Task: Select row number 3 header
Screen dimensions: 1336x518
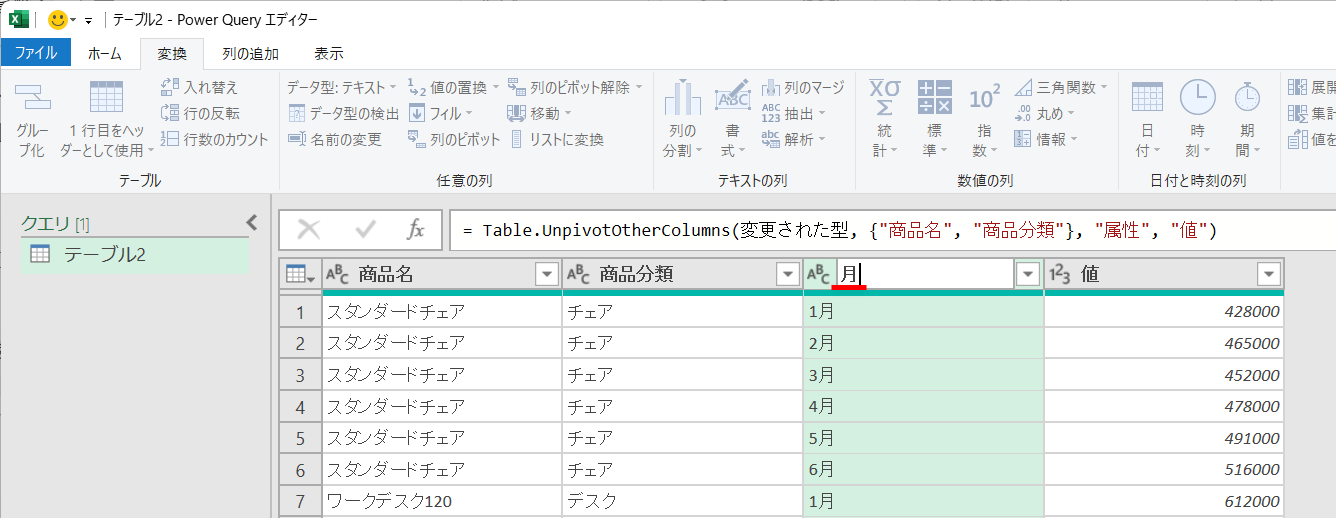Action: (x=300, y=375)
